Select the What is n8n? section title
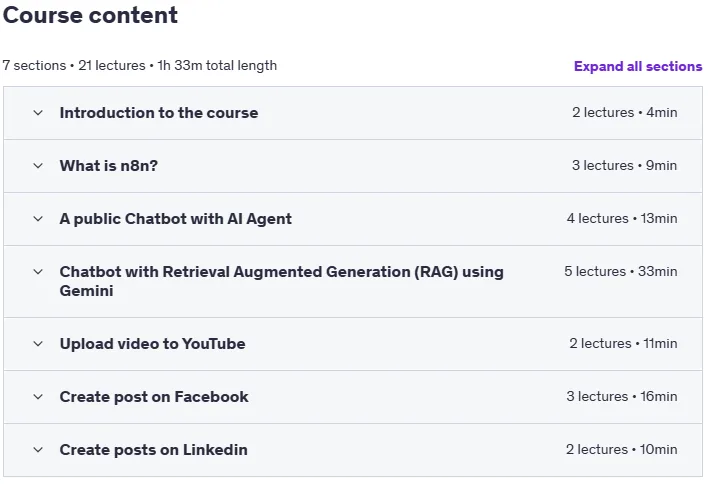Image resolution: width=709 pixels, height=484 pixels. coord(109,166)
